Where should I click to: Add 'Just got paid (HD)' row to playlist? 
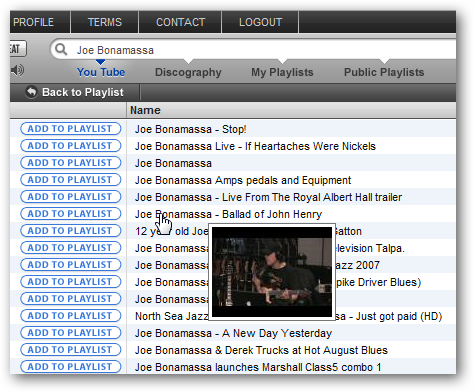pyautogui.click(x=70, y=316)
